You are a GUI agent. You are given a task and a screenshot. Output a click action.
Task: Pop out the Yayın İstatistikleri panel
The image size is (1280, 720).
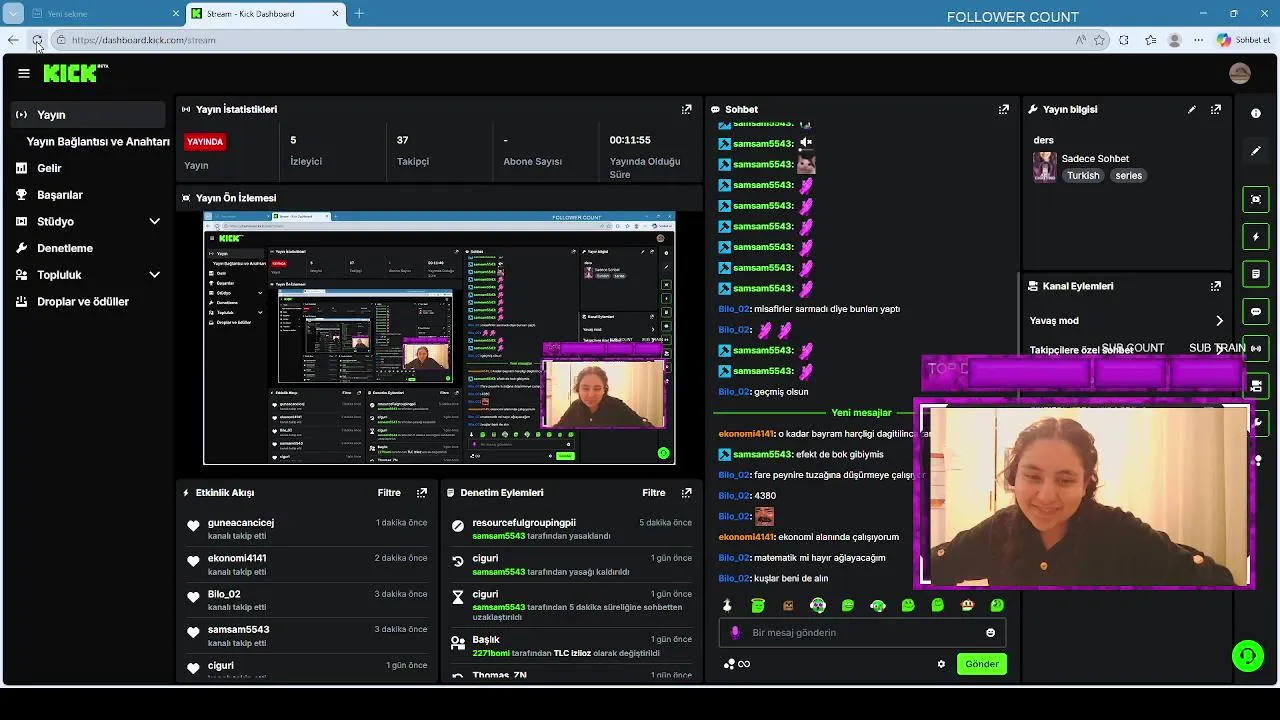pos(687,109)
